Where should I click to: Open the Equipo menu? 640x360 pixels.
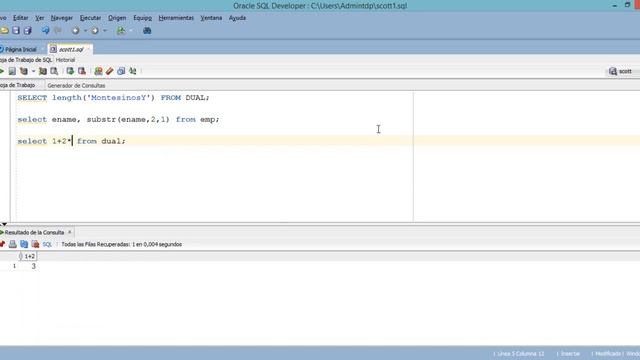coord(142,18)
